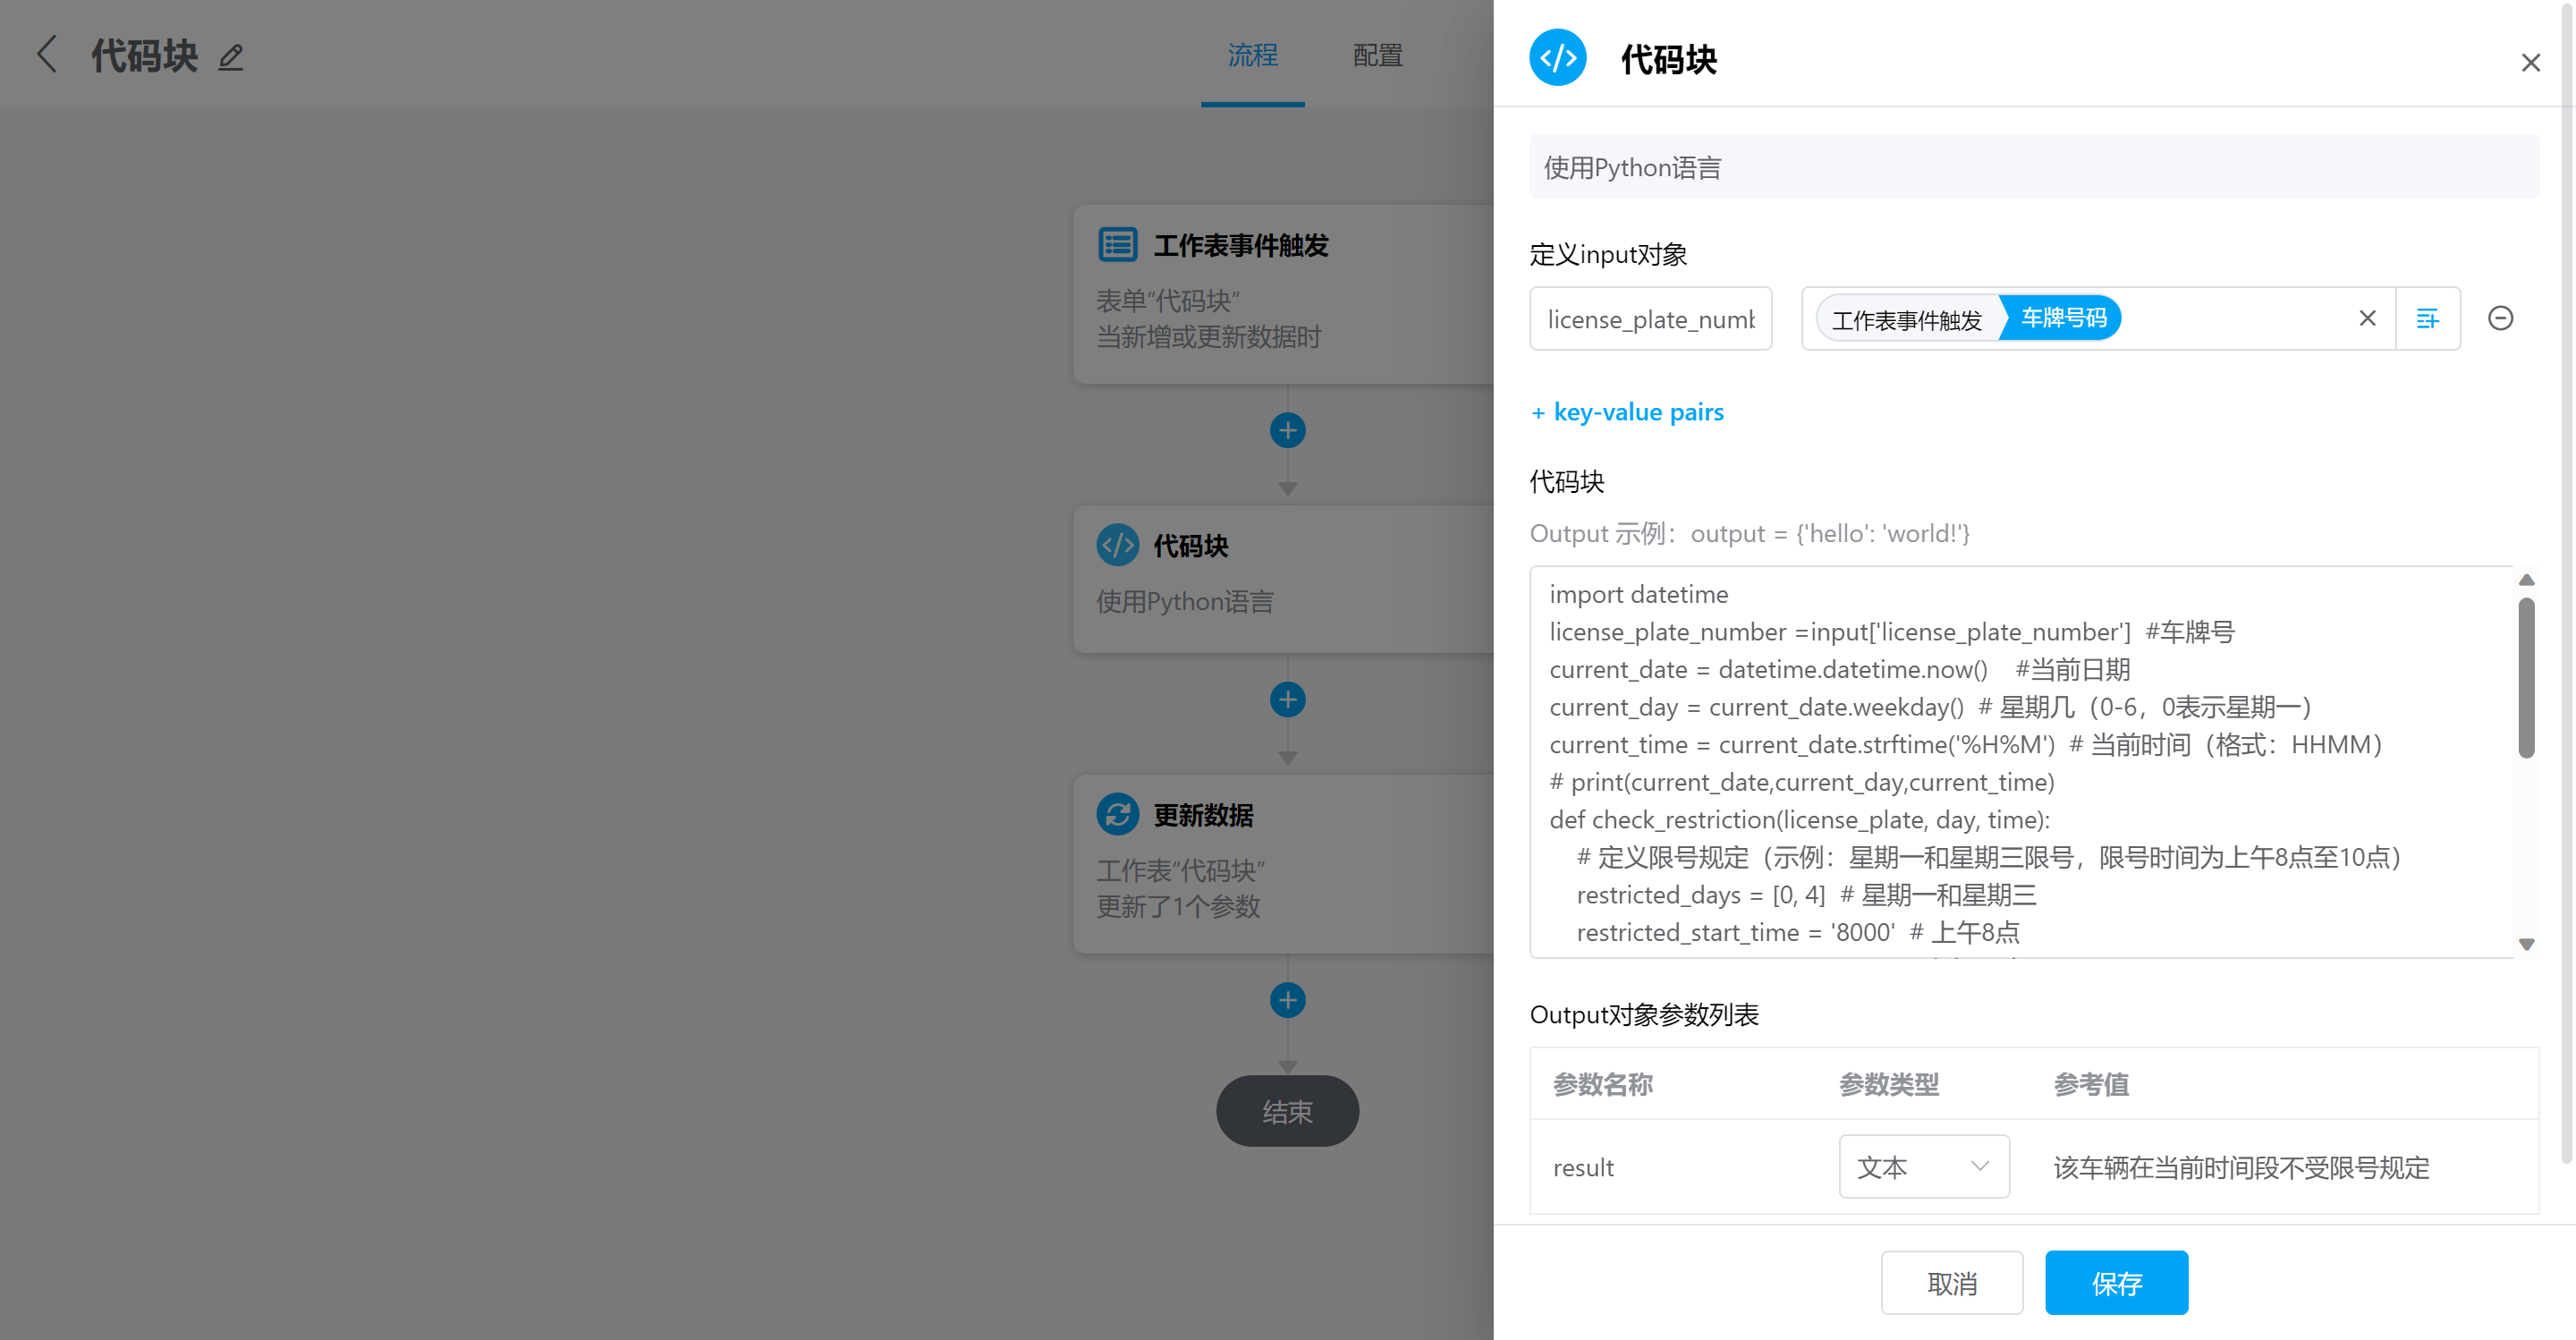Screen dimensions: 2576x1340
Task: Click the reference value 该车辆在当前时间段不受限号规定
Action: point(2241,1167)
